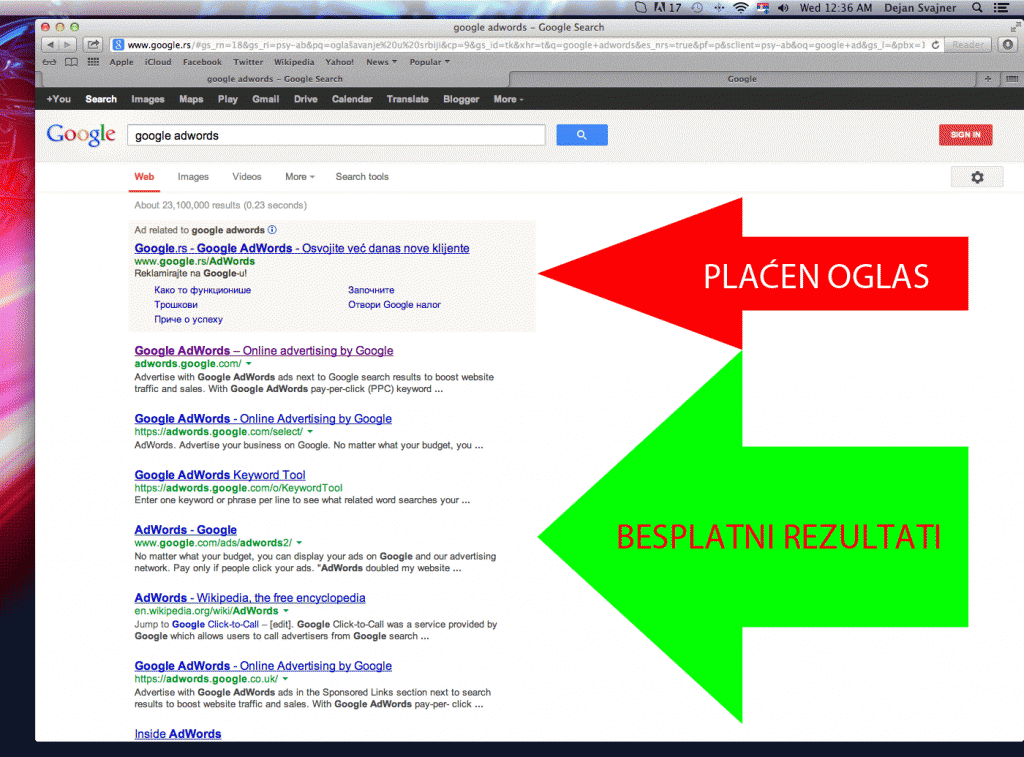
Task: Open Wi-Fi status menu
Action: point(740,8)
